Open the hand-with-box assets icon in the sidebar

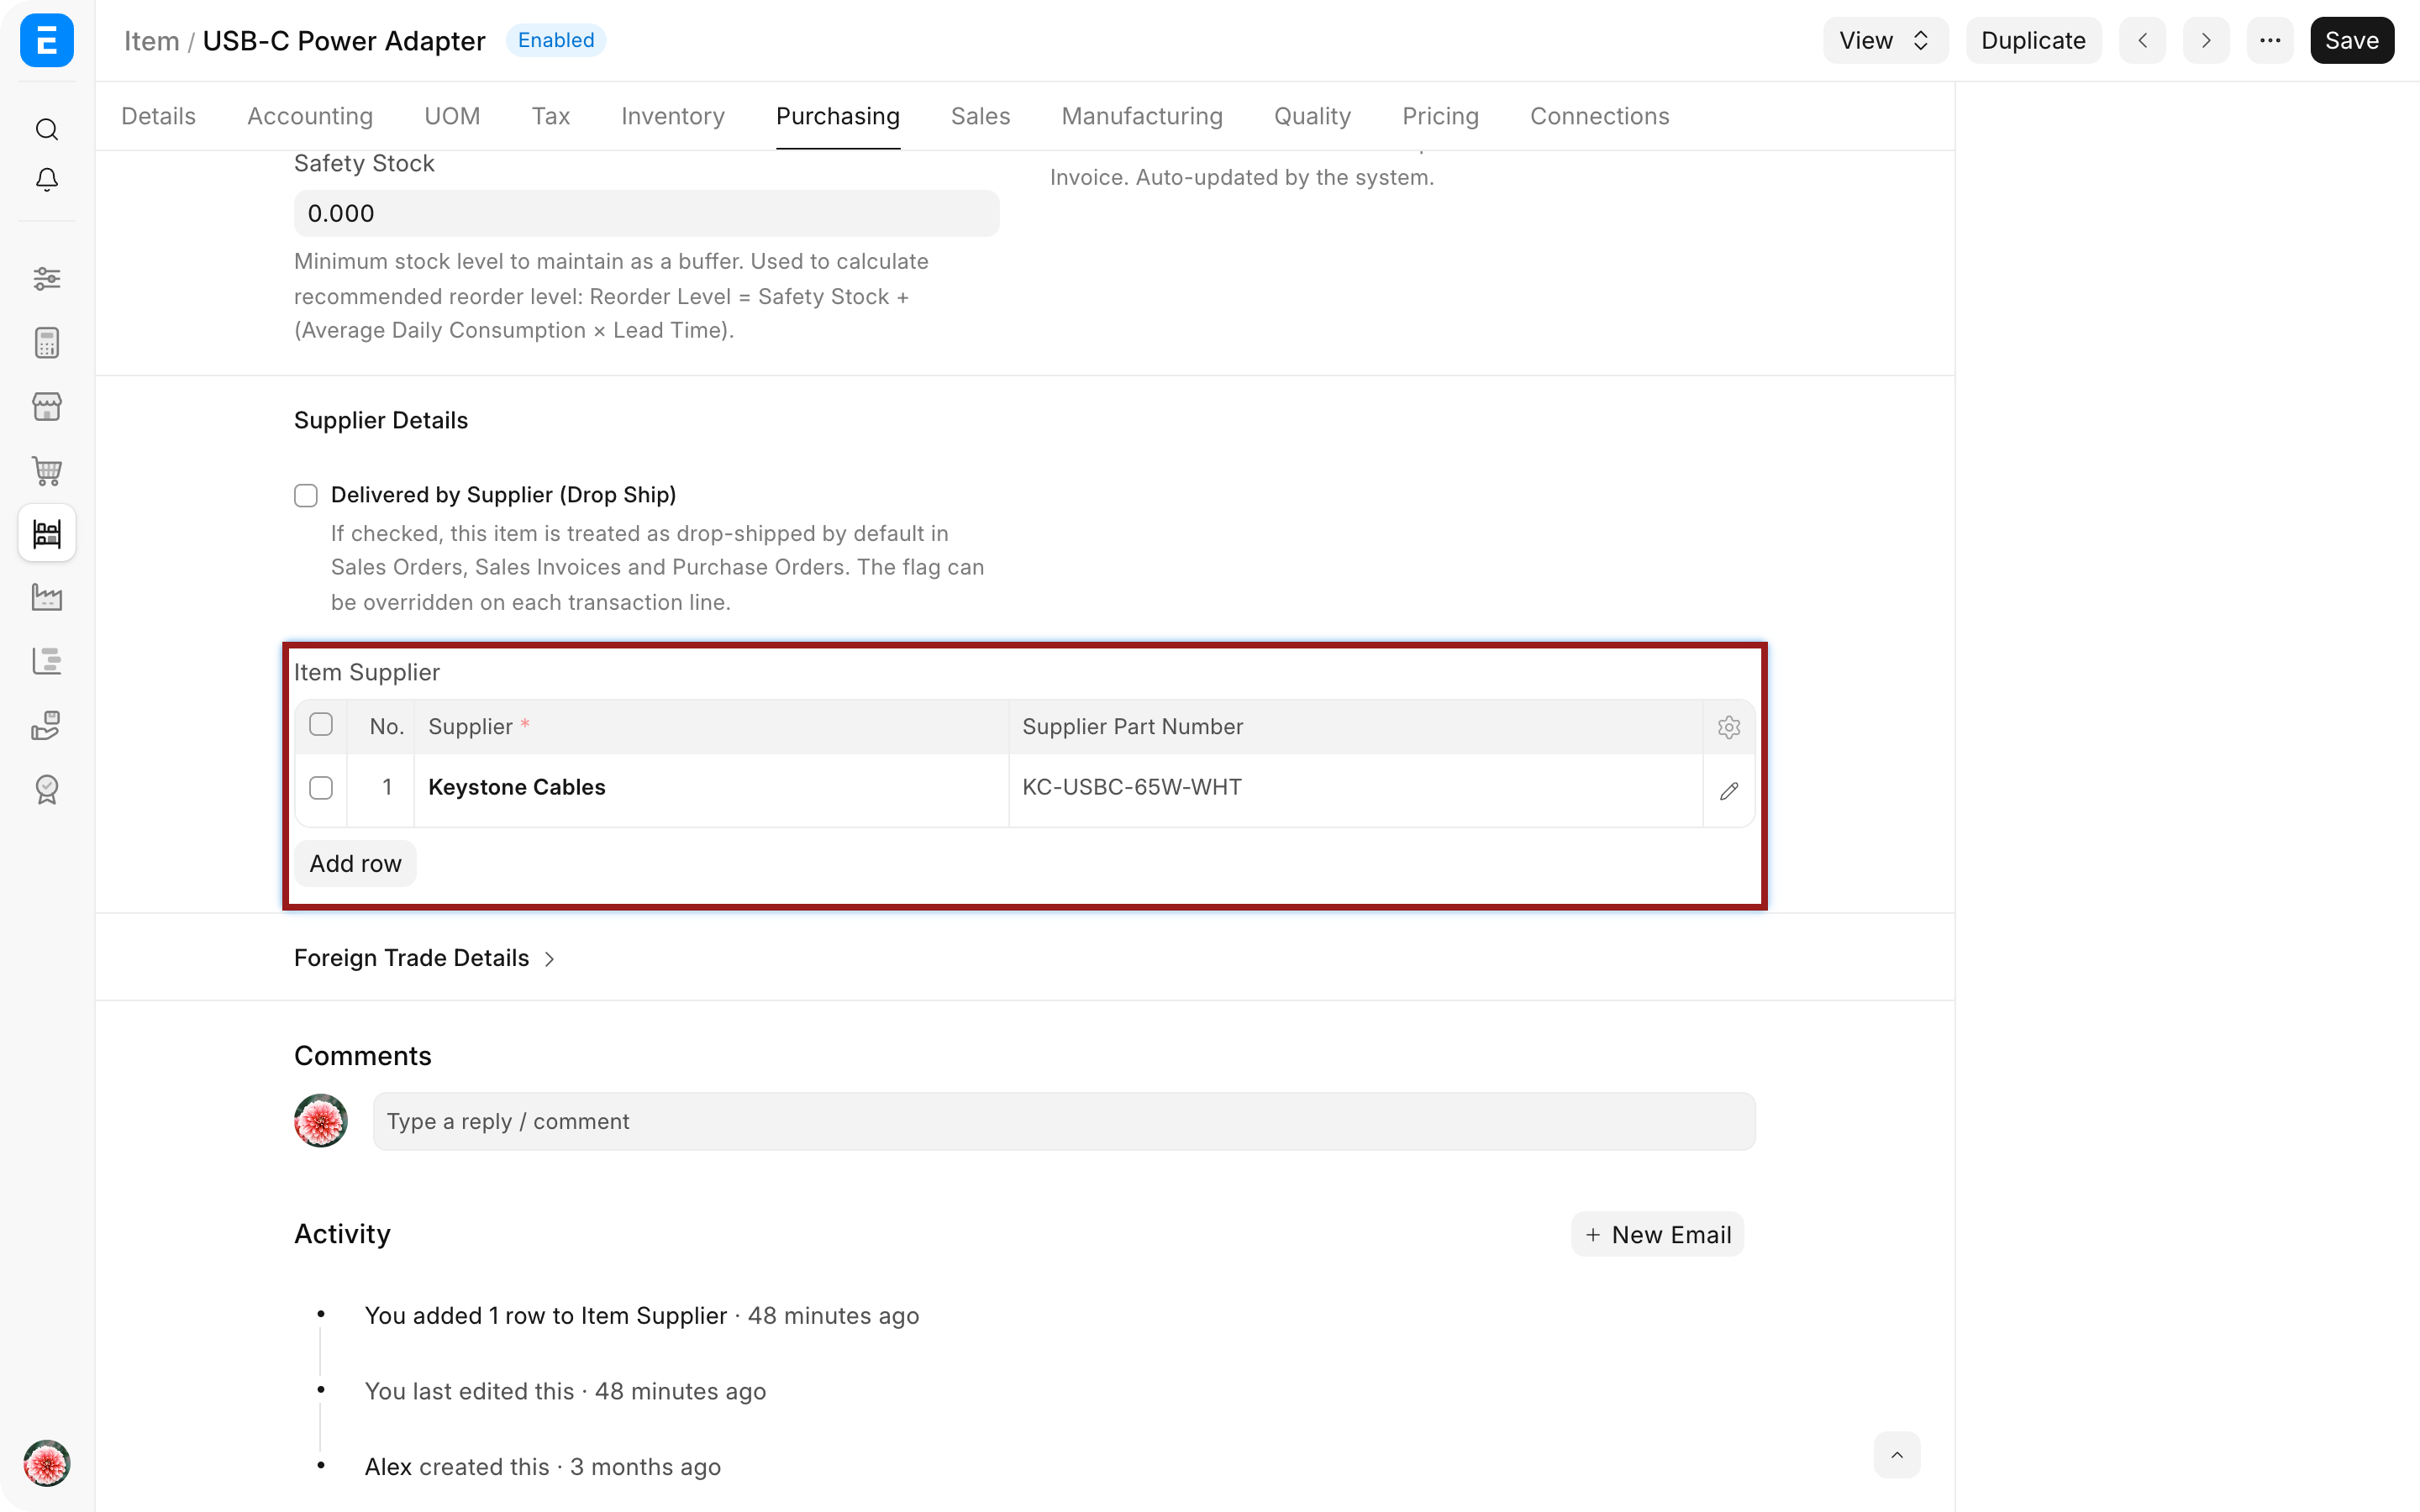[47, 725]
